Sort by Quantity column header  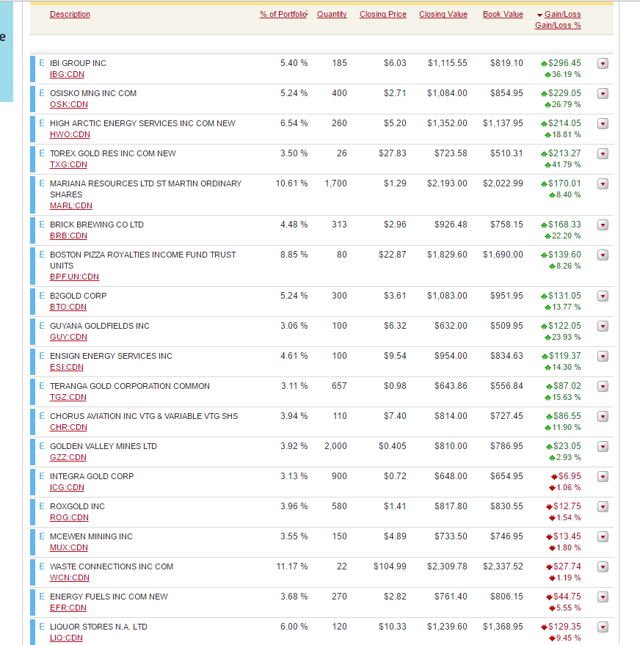pos(332,14)
